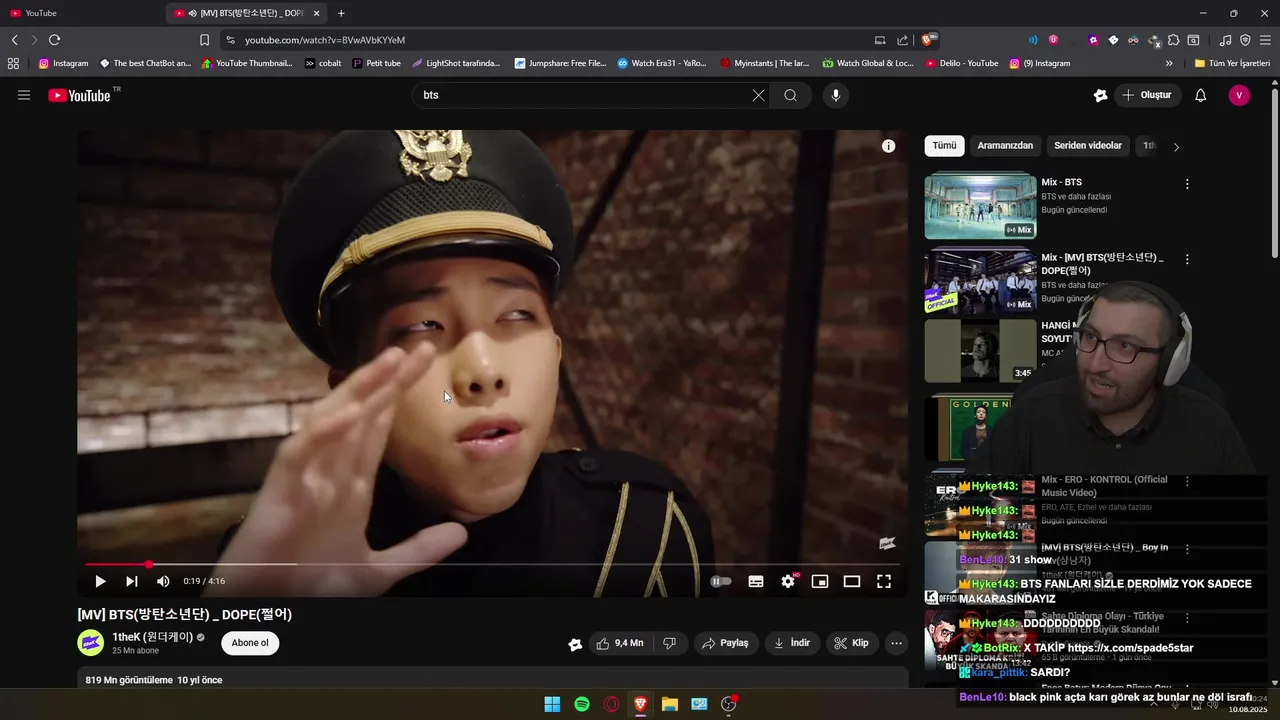
Task: Open options menu for Mix - BTS
Action: tap(1187, 184)
